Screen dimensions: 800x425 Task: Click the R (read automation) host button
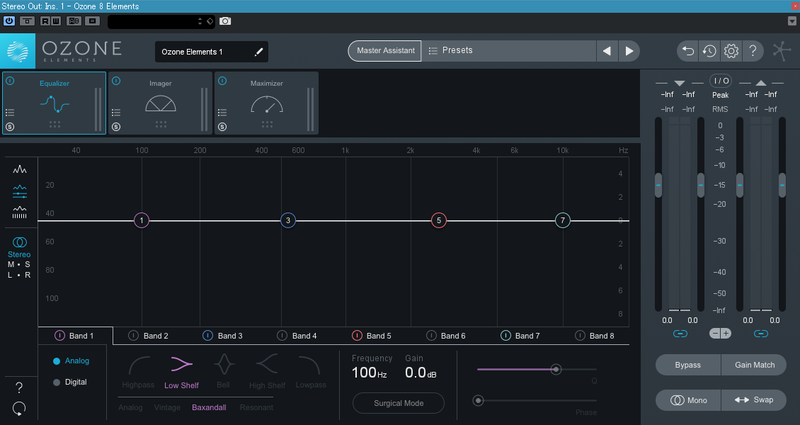[45, 21]
